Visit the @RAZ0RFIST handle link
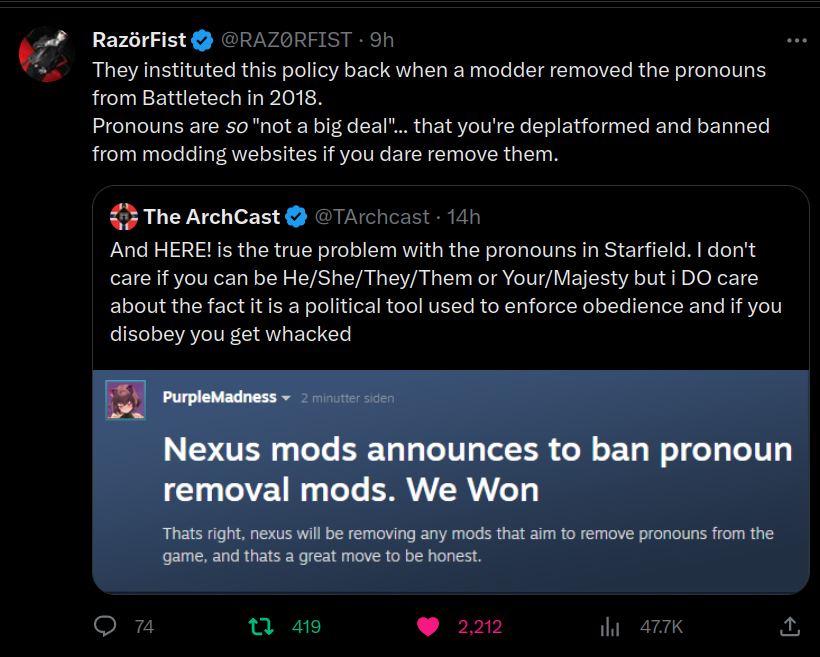Viewport: 820px width, 657px height. [286, 41]
